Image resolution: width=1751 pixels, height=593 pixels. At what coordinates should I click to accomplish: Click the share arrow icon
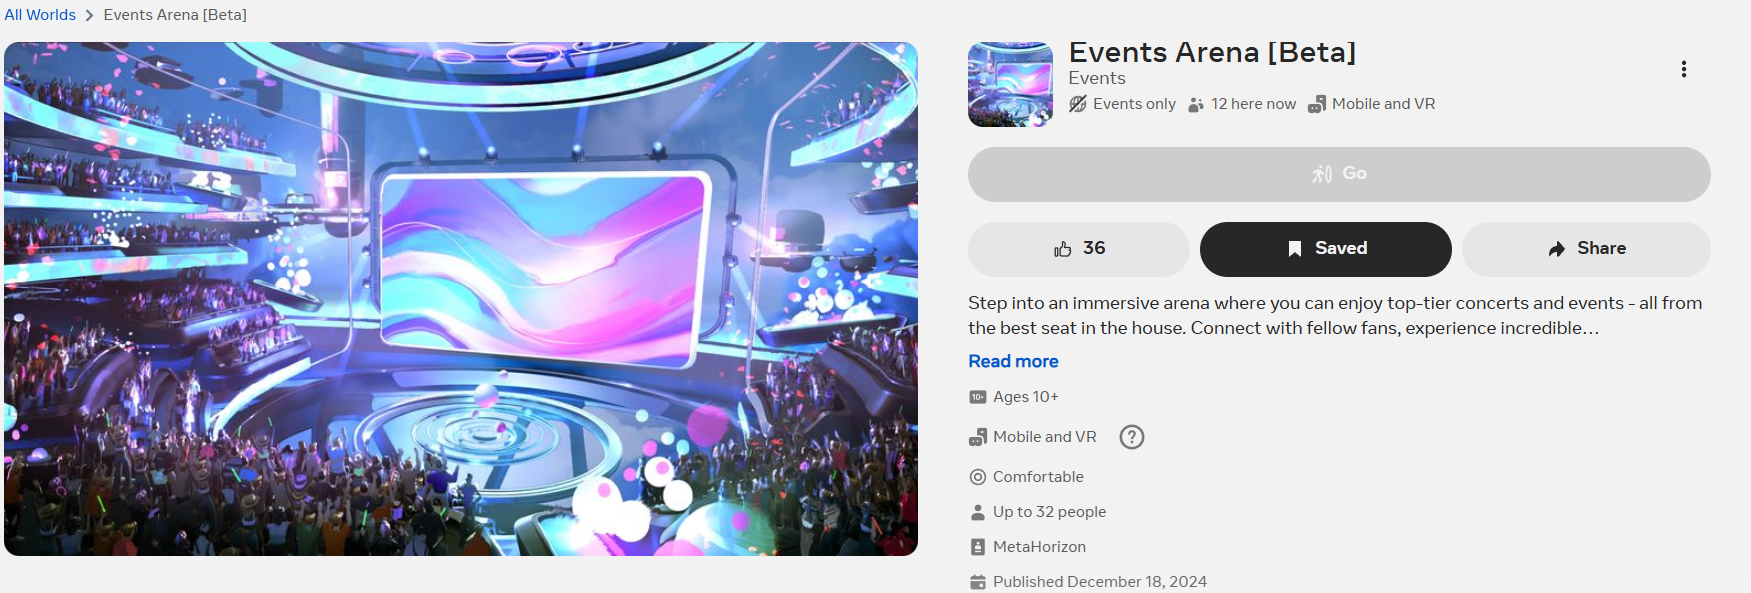pos(1556,249)
